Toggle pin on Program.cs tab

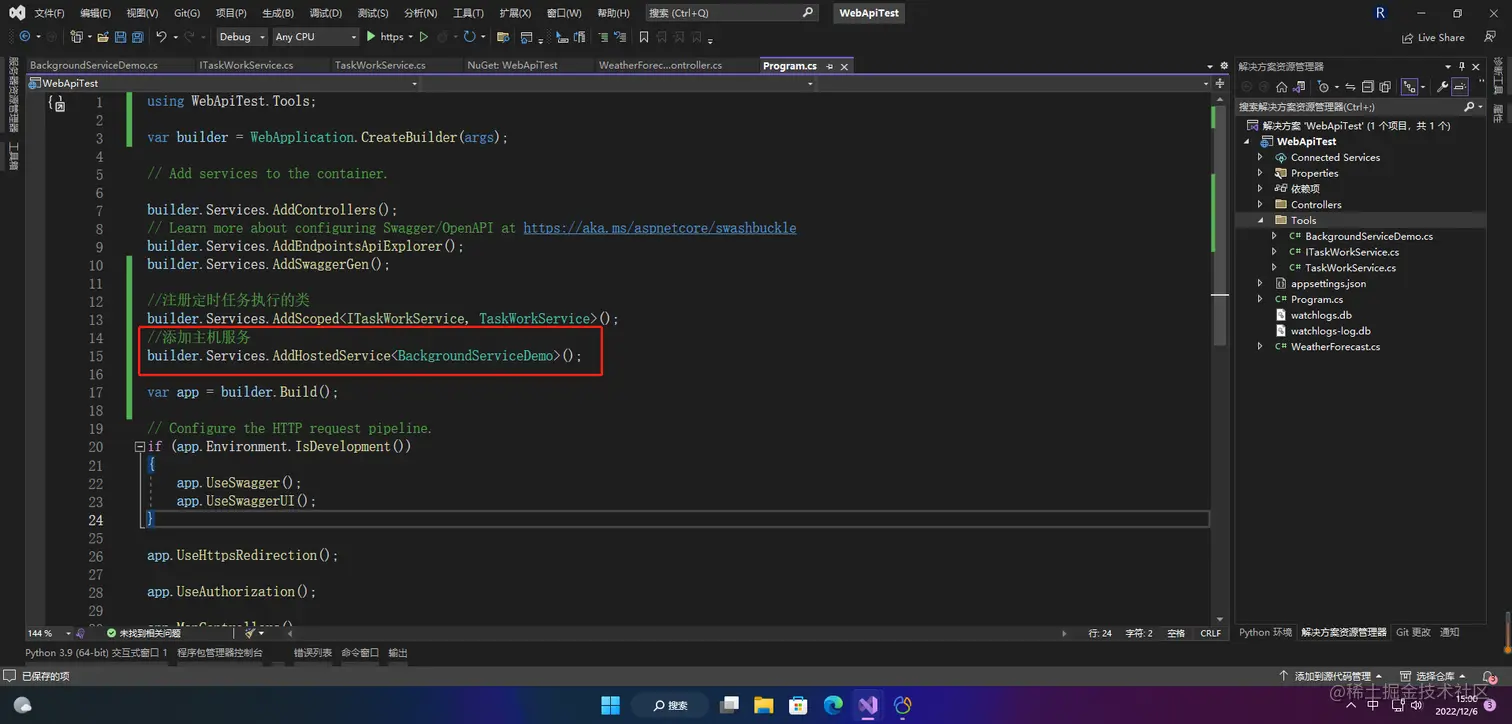click(x=830, y=66)
